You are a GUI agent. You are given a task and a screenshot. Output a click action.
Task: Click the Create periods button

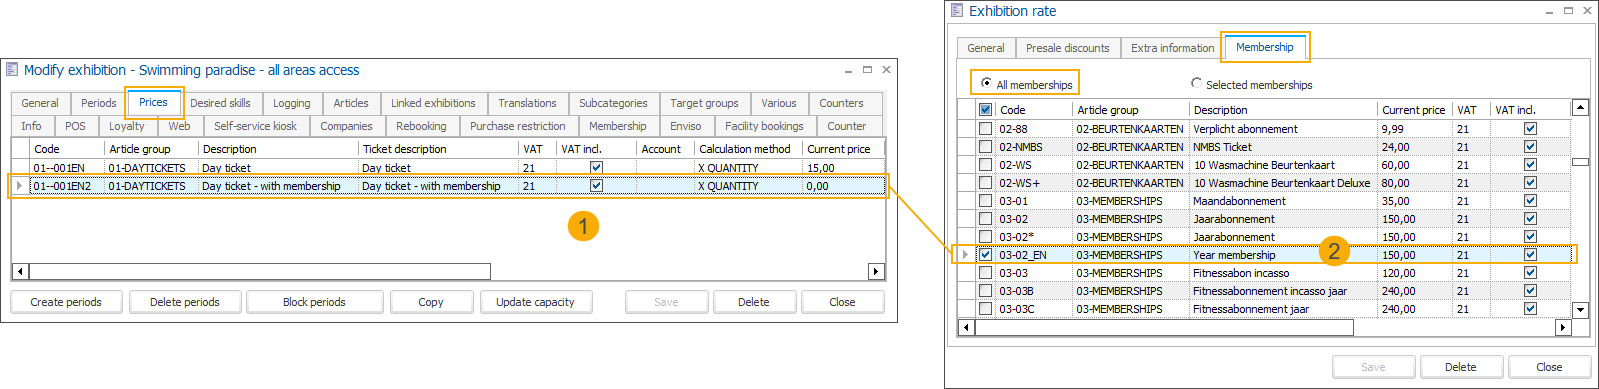pos(66,302)
